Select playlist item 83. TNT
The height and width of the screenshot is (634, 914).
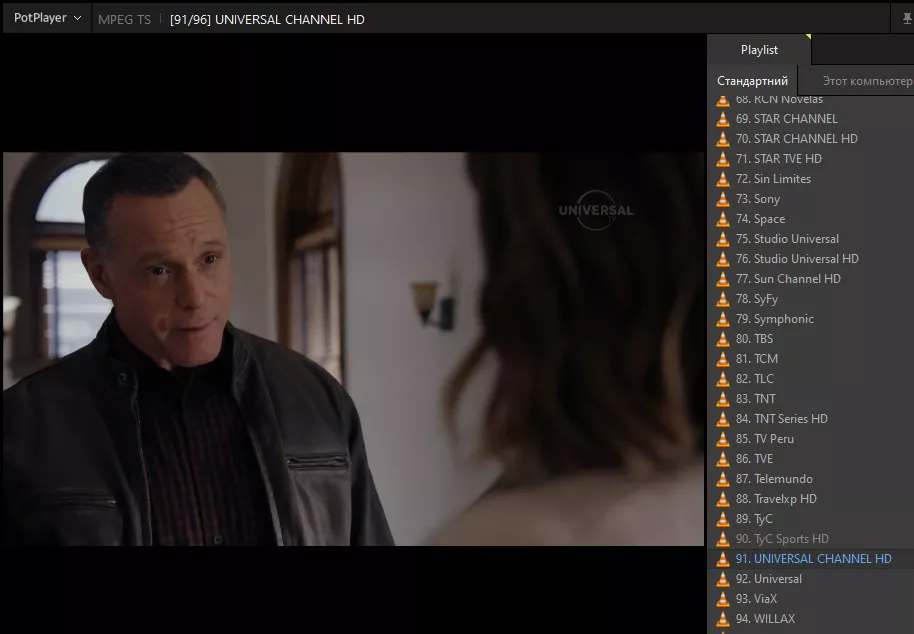click(x=811, y=399)
